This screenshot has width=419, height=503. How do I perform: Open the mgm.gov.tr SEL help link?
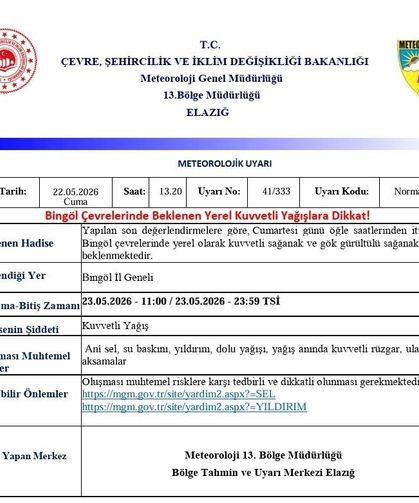[179, 394]
